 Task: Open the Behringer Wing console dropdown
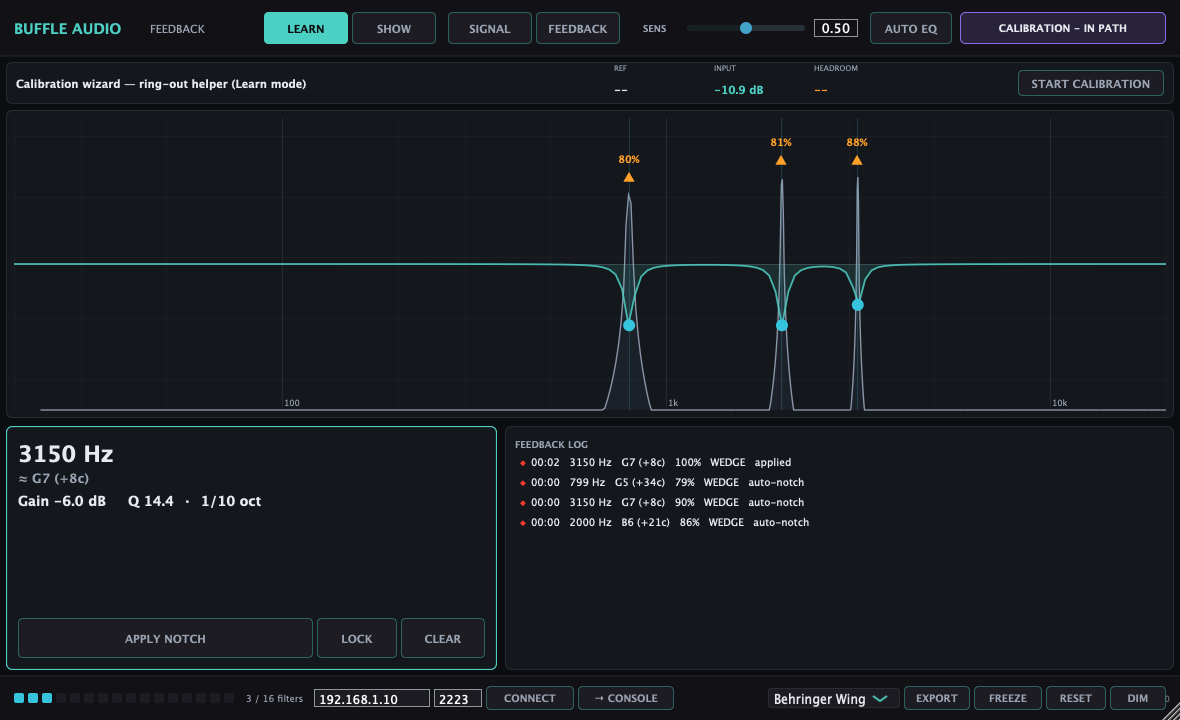tap(832, 699)
